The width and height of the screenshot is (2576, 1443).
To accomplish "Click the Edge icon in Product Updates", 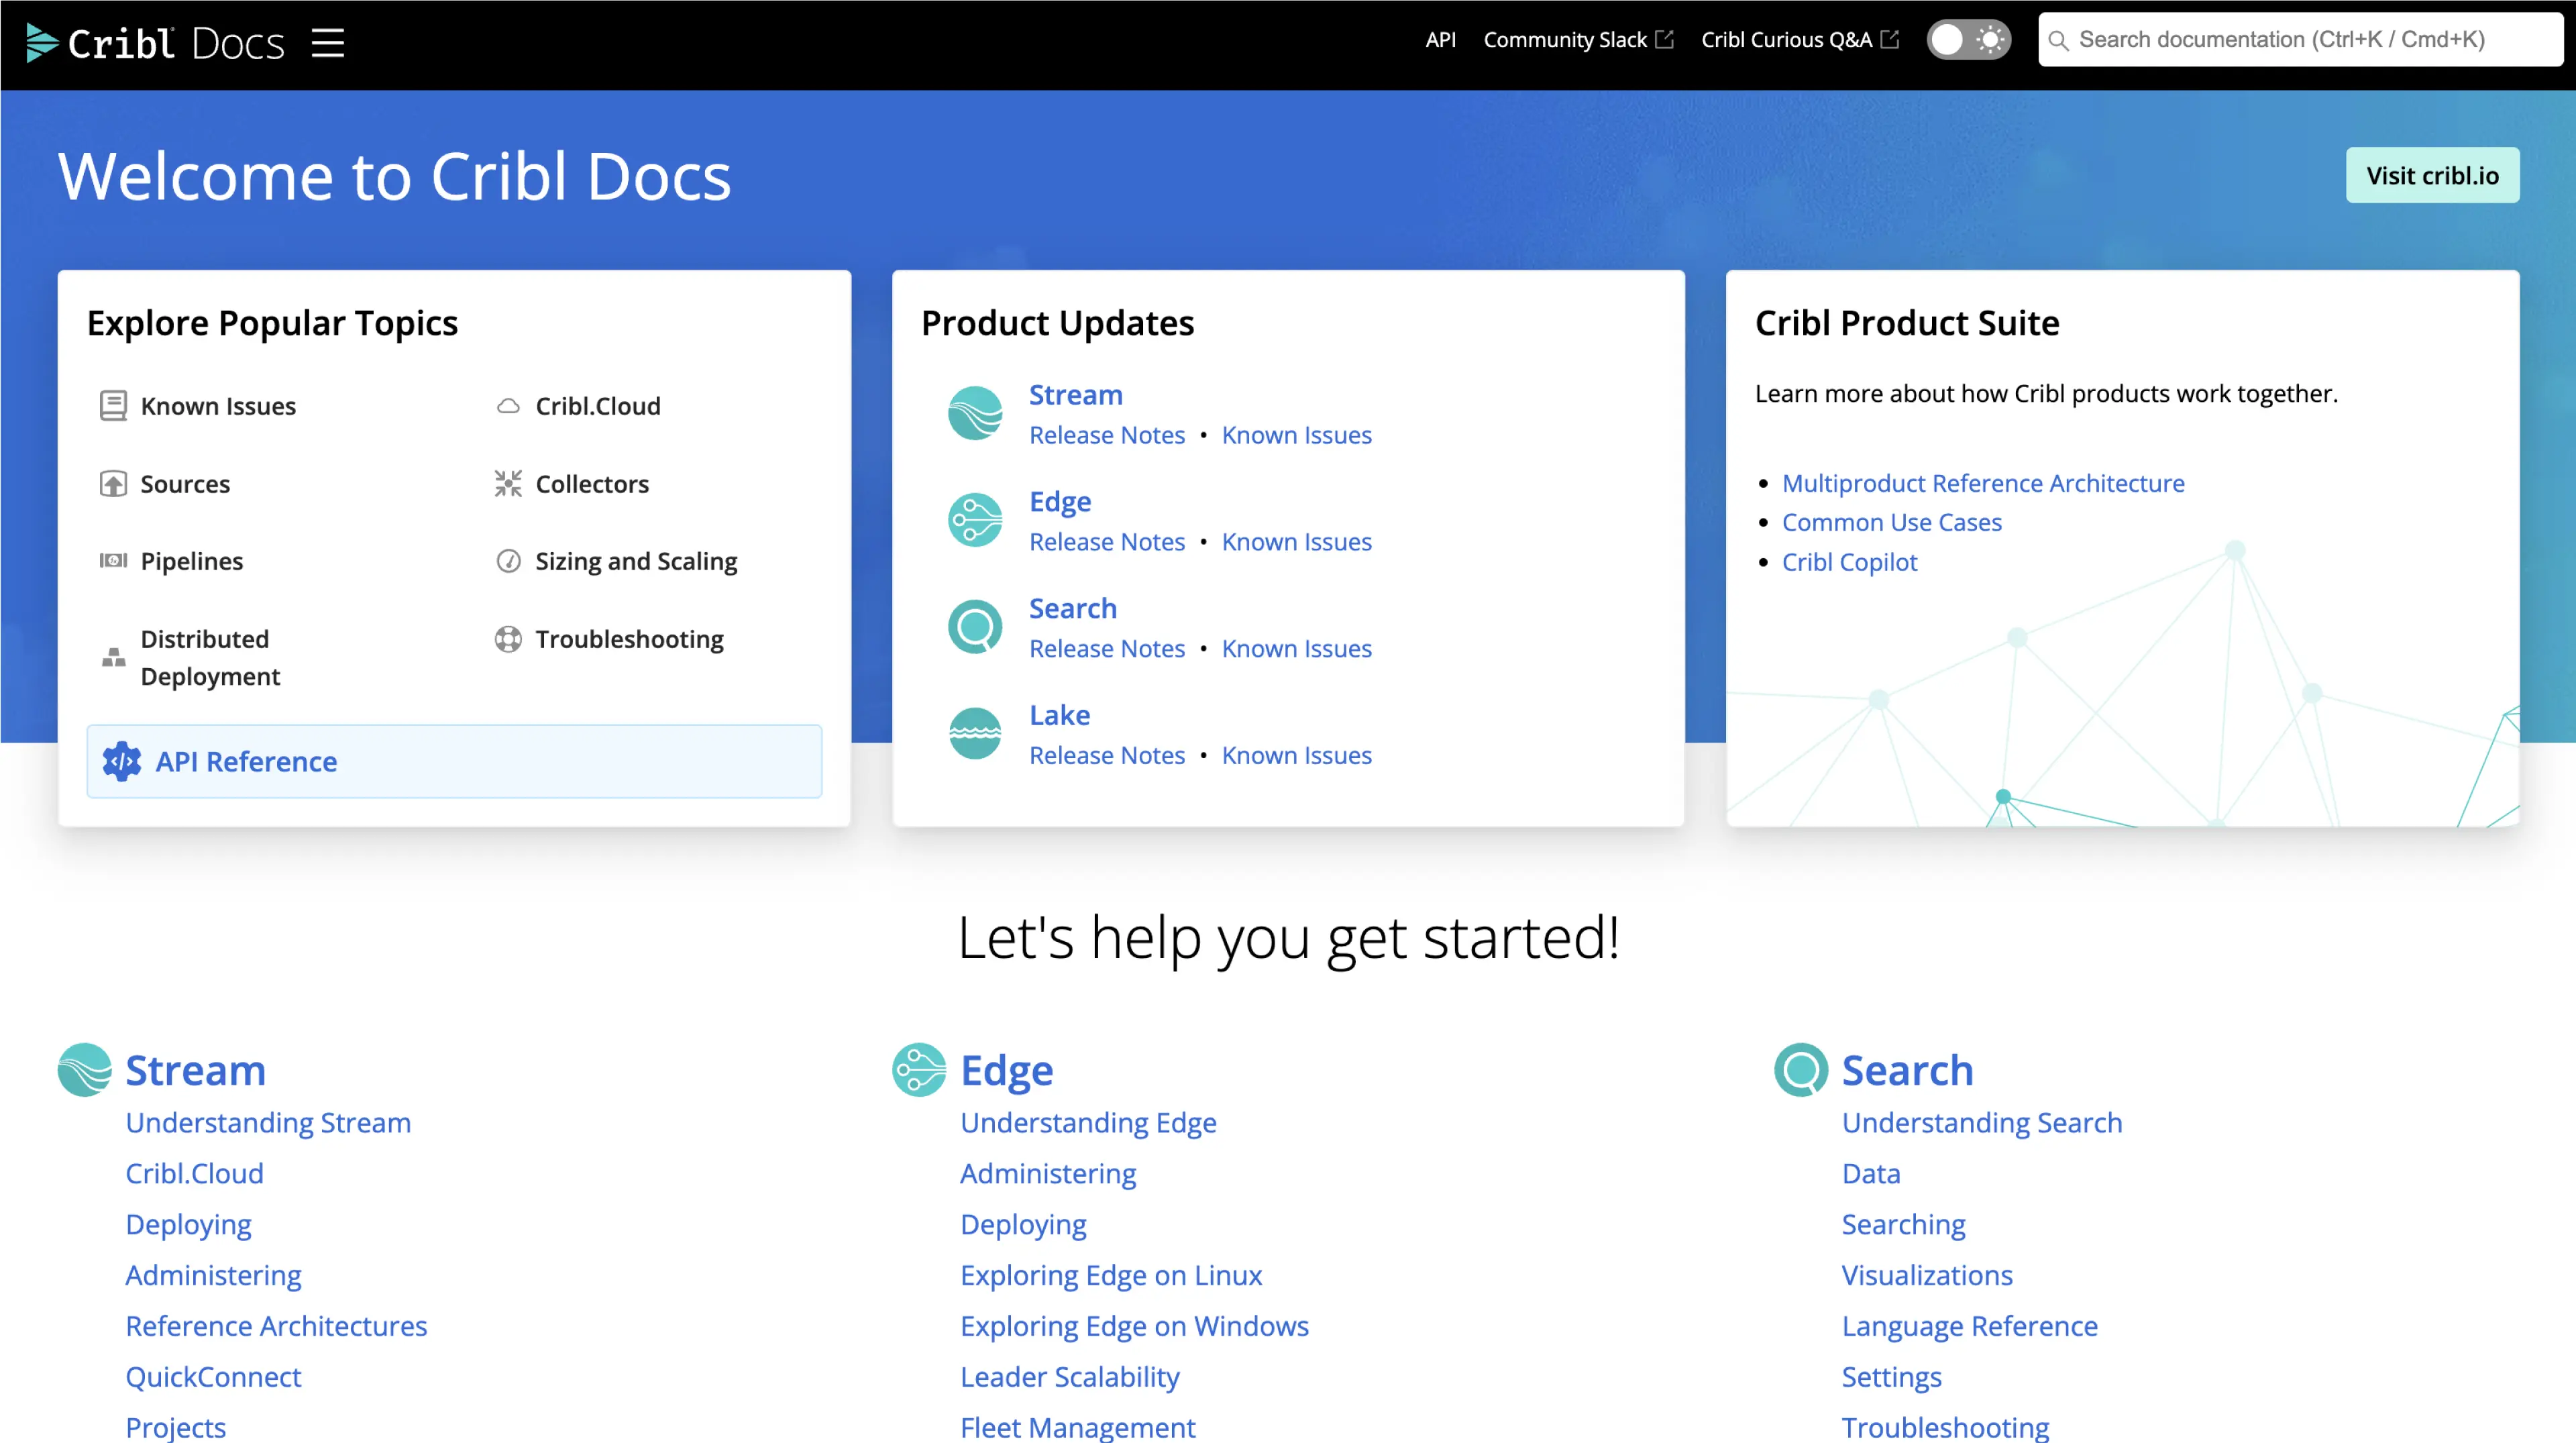I will tap(975, 520).
